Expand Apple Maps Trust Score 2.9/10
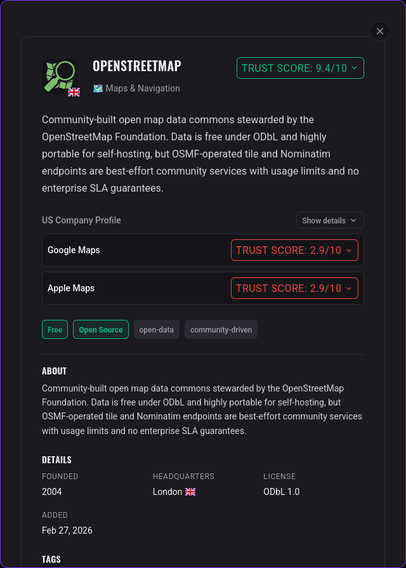Image resolution: width=406 pixels, height=568 pixels. pyautogui.click(x=294, y=288)
